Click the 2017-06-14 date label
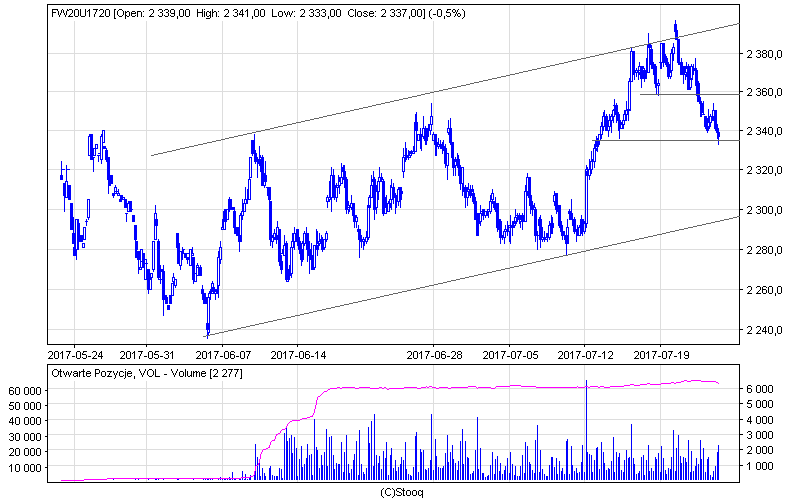Viewport: 800px width, 500px height. click(298, 355)
